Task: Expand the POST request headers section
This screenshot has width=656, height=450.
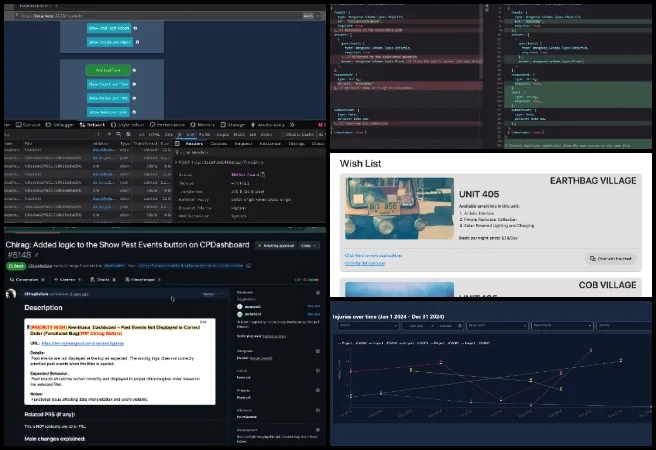Action: pos(178,160)
